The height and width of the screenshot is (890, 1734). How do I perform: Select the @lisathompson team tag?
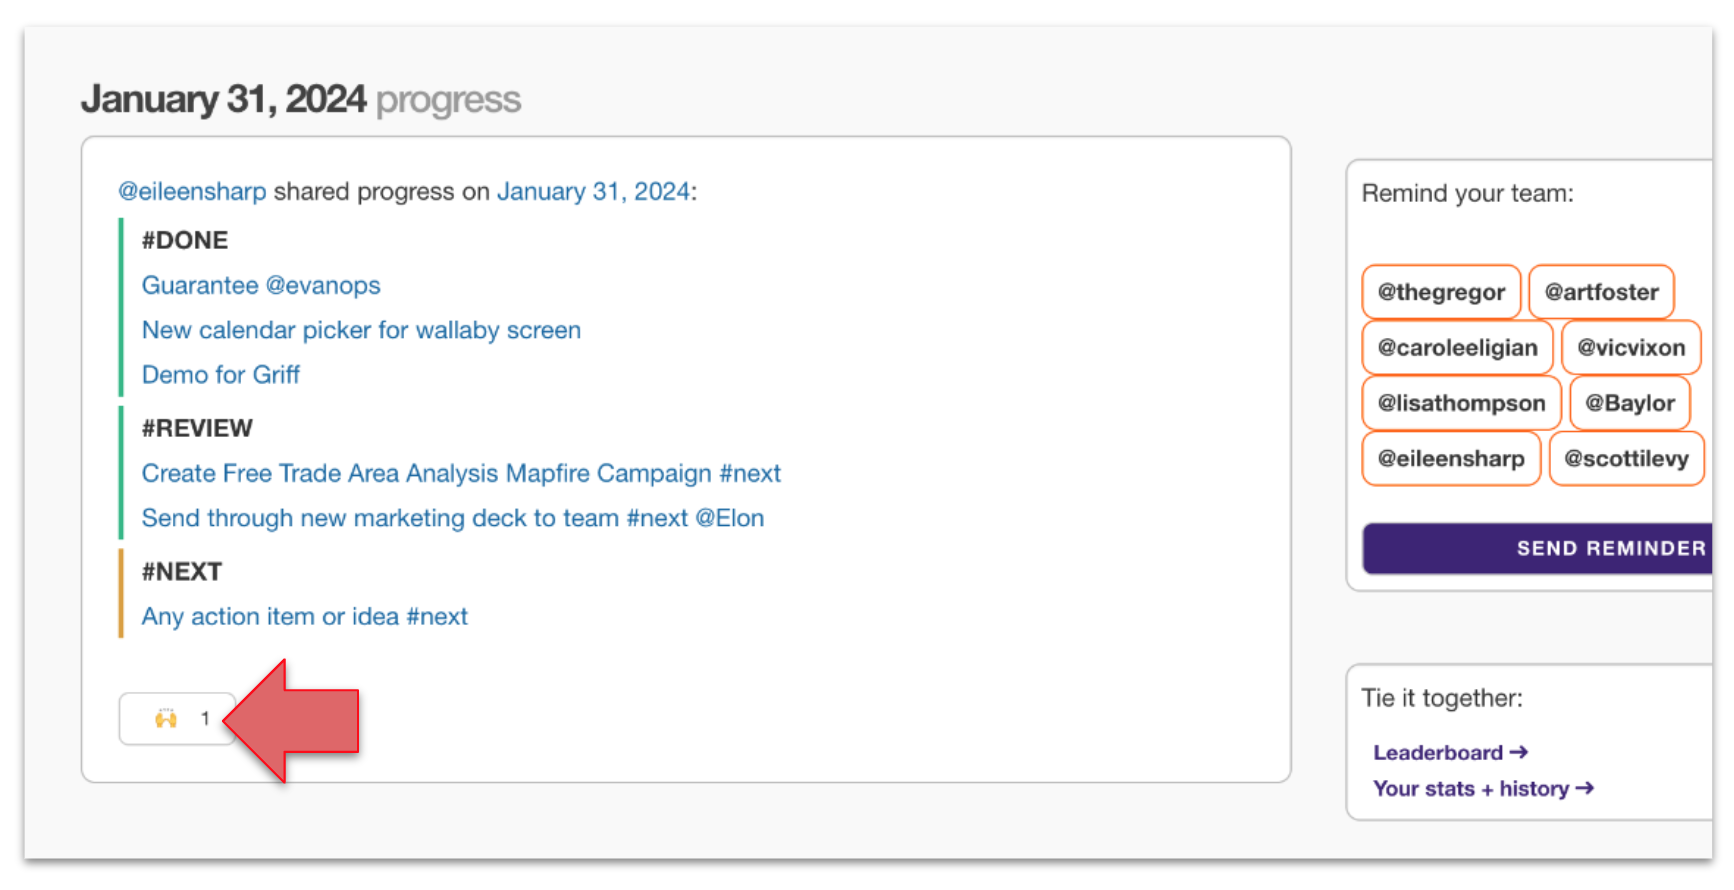1461,403
